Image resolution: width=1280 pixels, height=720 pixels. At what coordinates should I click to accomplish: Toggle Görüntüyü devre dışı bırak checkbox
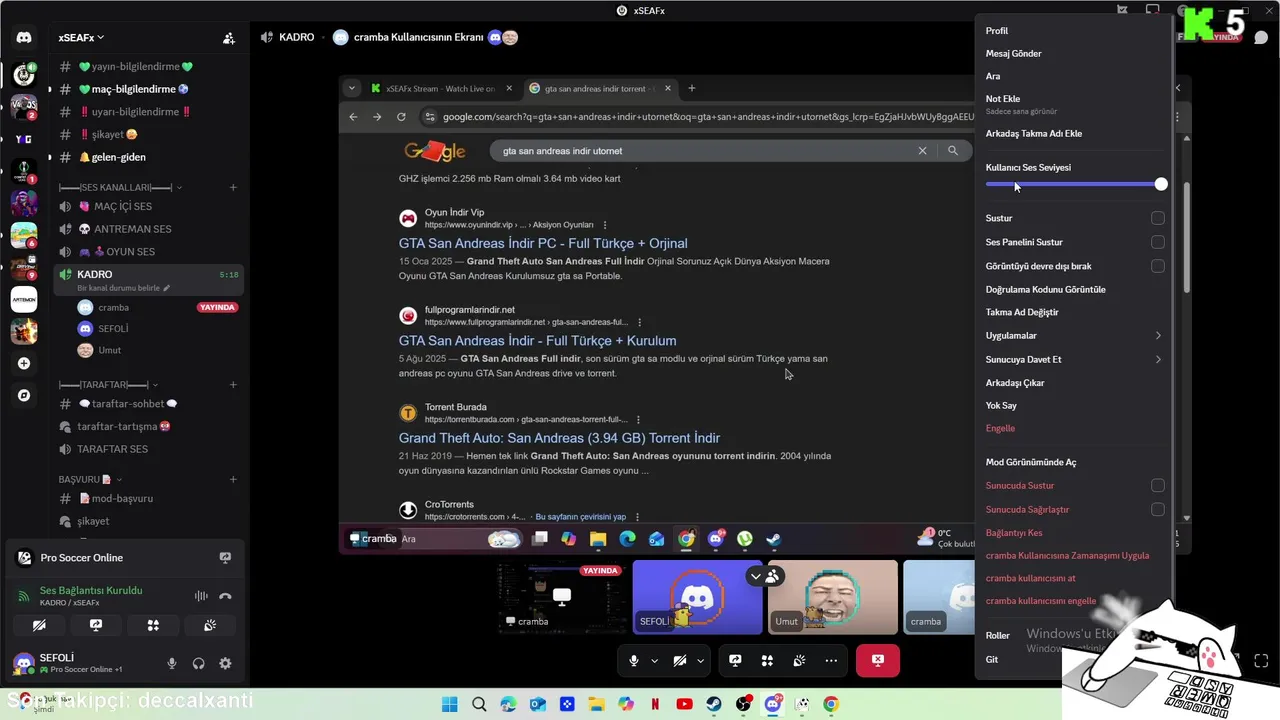1157,266
